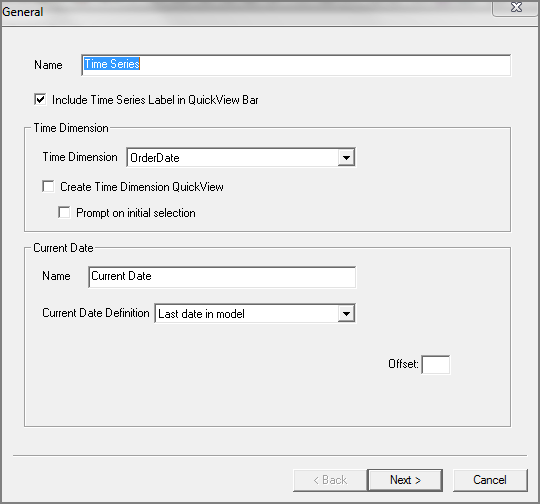Screen dimensions: 540x504
Task: Toggle Include Time Series Label in QuickView Bar
Action: (40, 100)
